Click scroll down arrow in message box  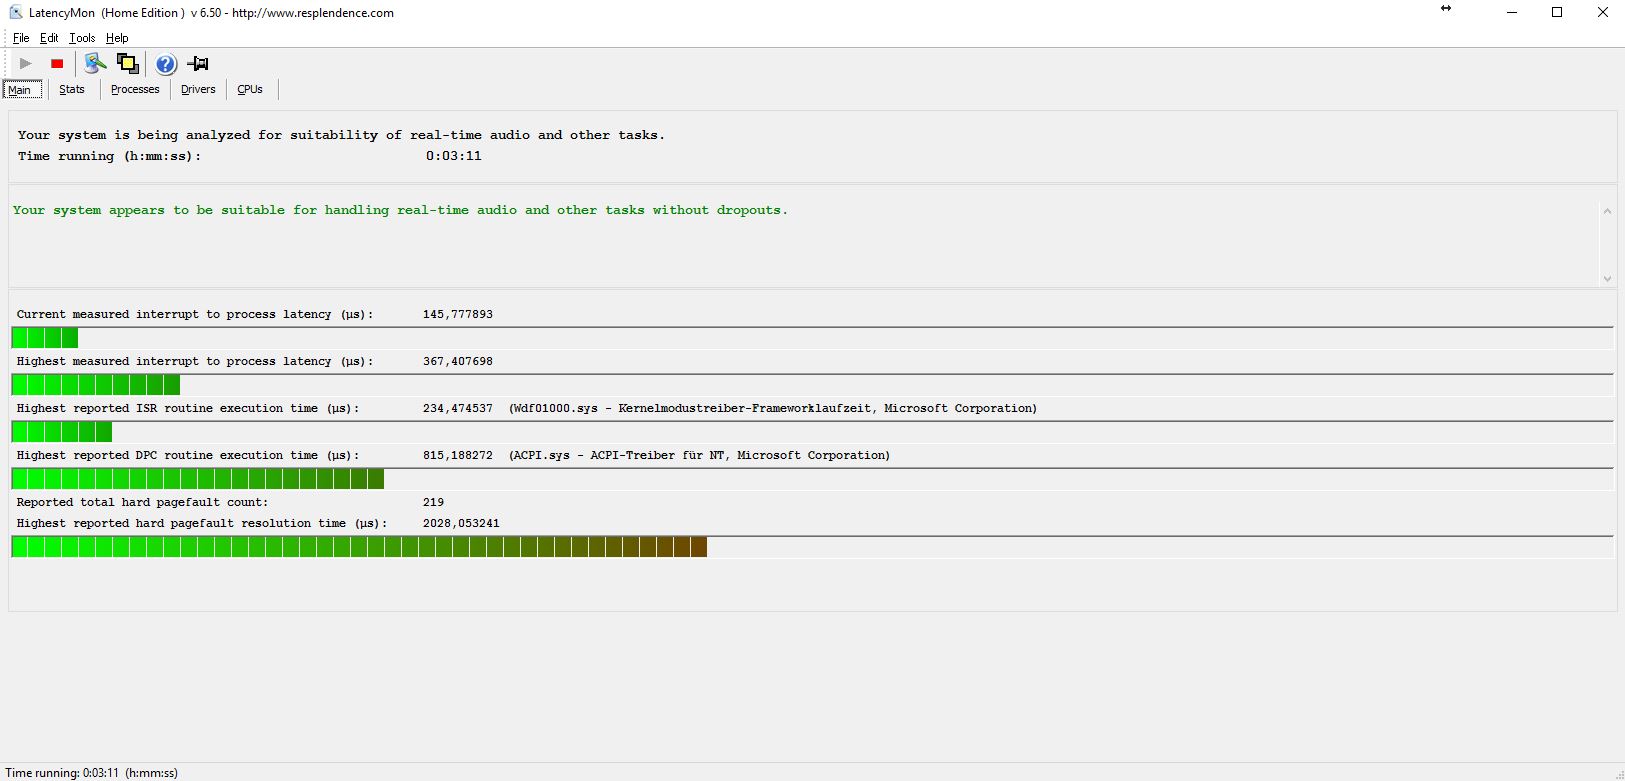1607,279
